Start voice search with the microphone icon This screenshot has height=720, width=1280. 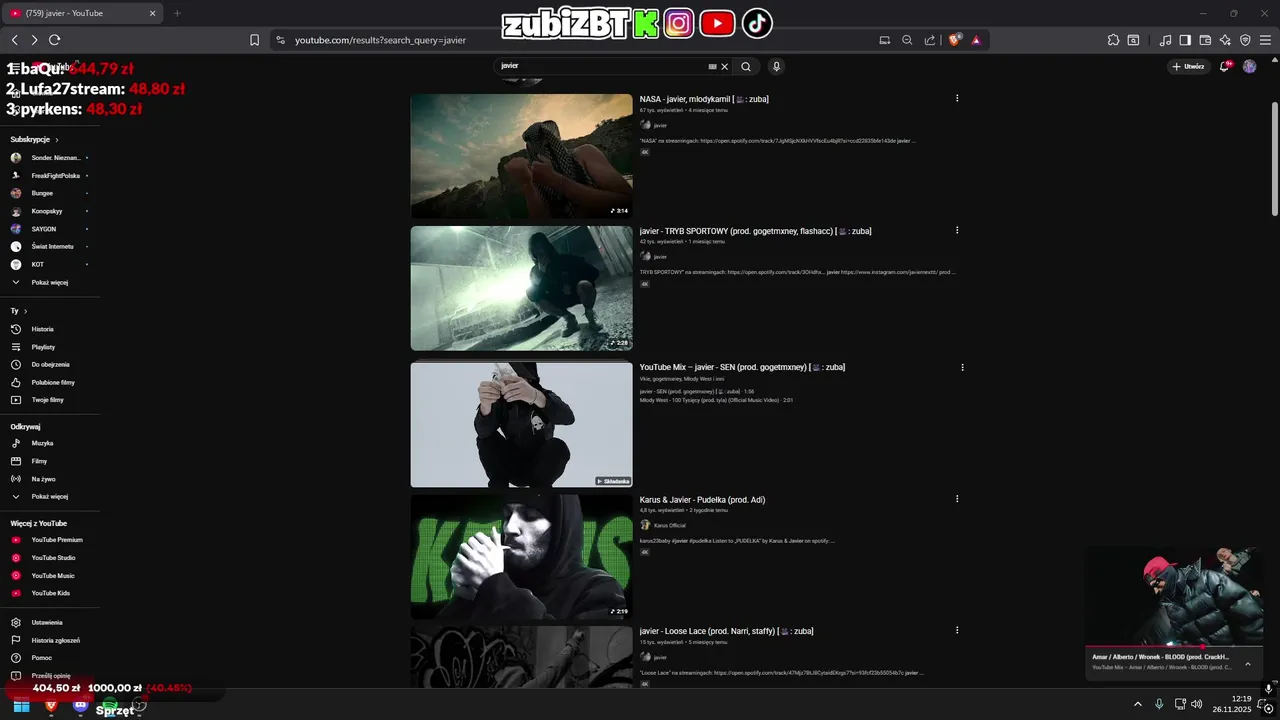(x=776, y=66)
